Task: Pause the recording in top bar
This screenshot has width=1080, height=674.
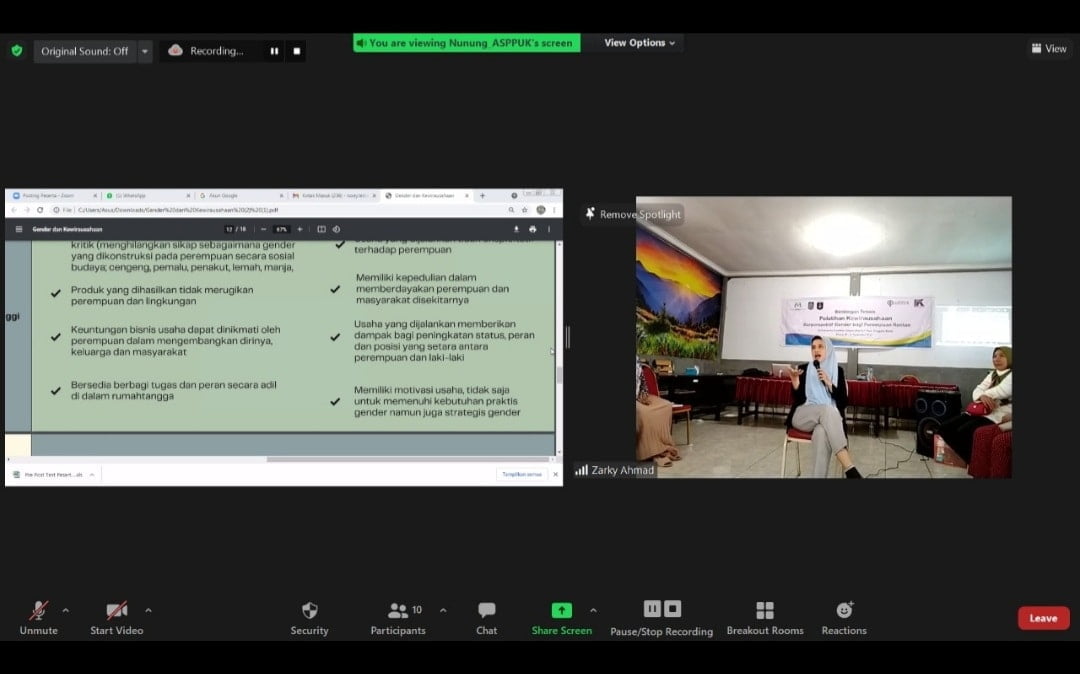Action: [274, 51]
